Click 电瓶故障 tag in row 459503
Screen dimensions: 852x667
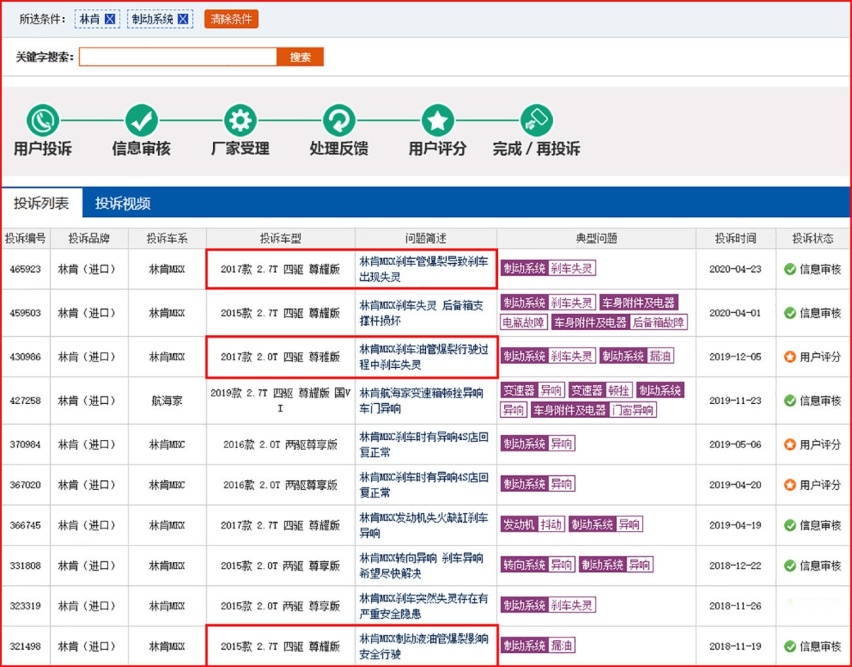pyautogui.click(x=523, y=322)
